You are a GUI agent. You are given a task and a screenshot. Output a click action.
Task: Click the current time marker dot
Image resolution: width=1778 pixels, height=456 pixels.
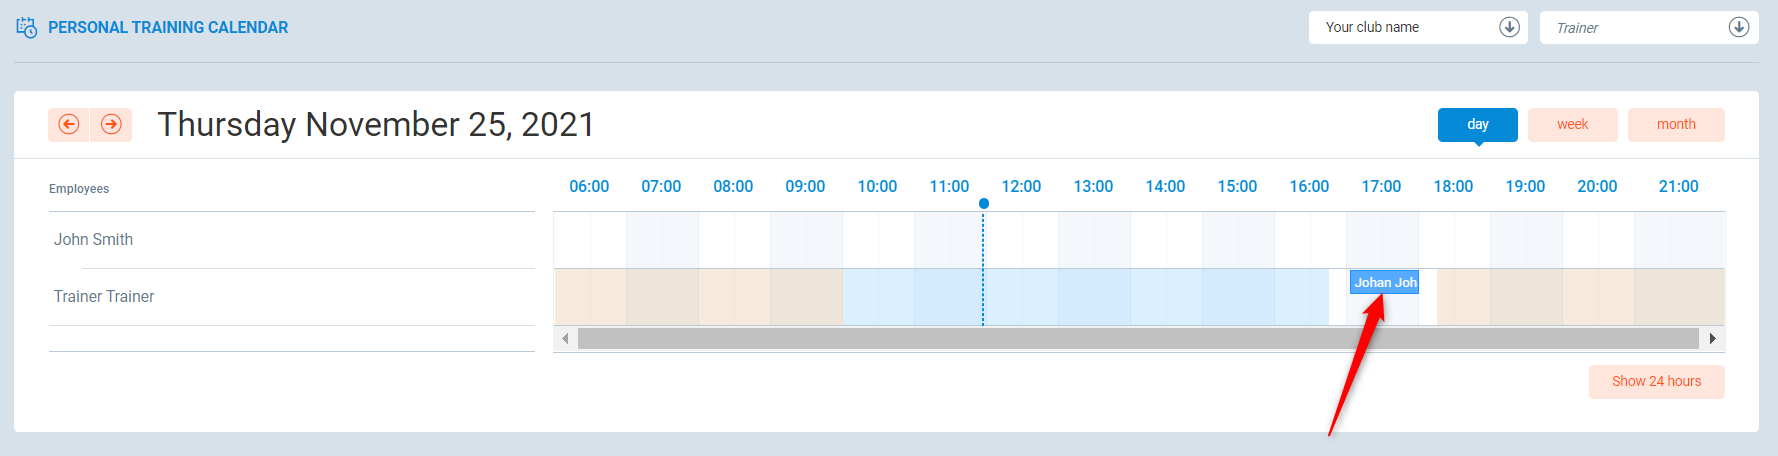984,203
